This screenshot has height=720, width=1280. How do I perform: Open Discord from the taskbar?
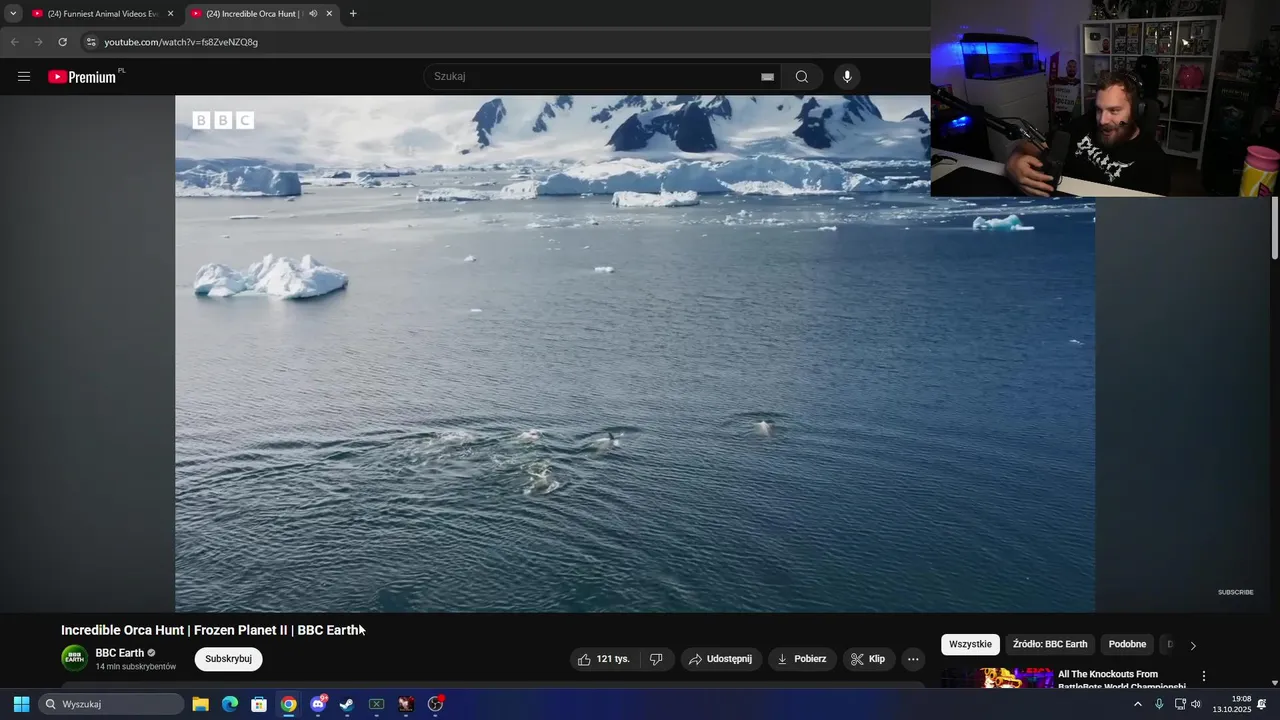coord(318,704)
